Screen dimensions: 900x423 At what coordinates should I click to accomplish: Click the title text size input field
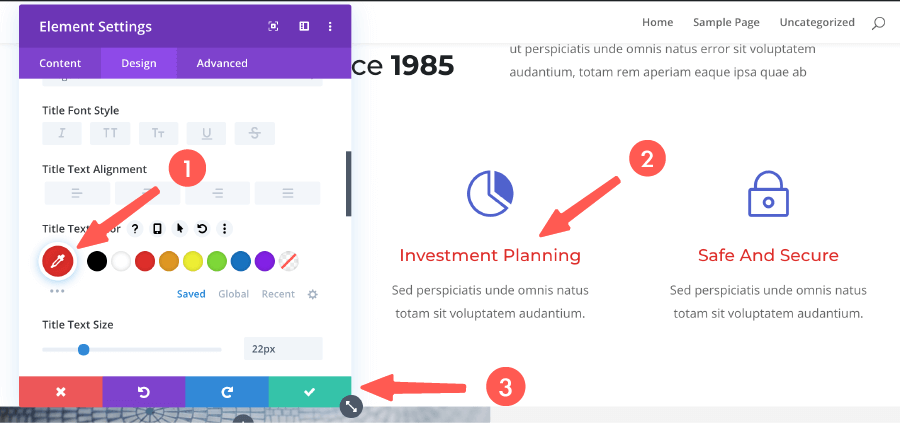(282, 349)
